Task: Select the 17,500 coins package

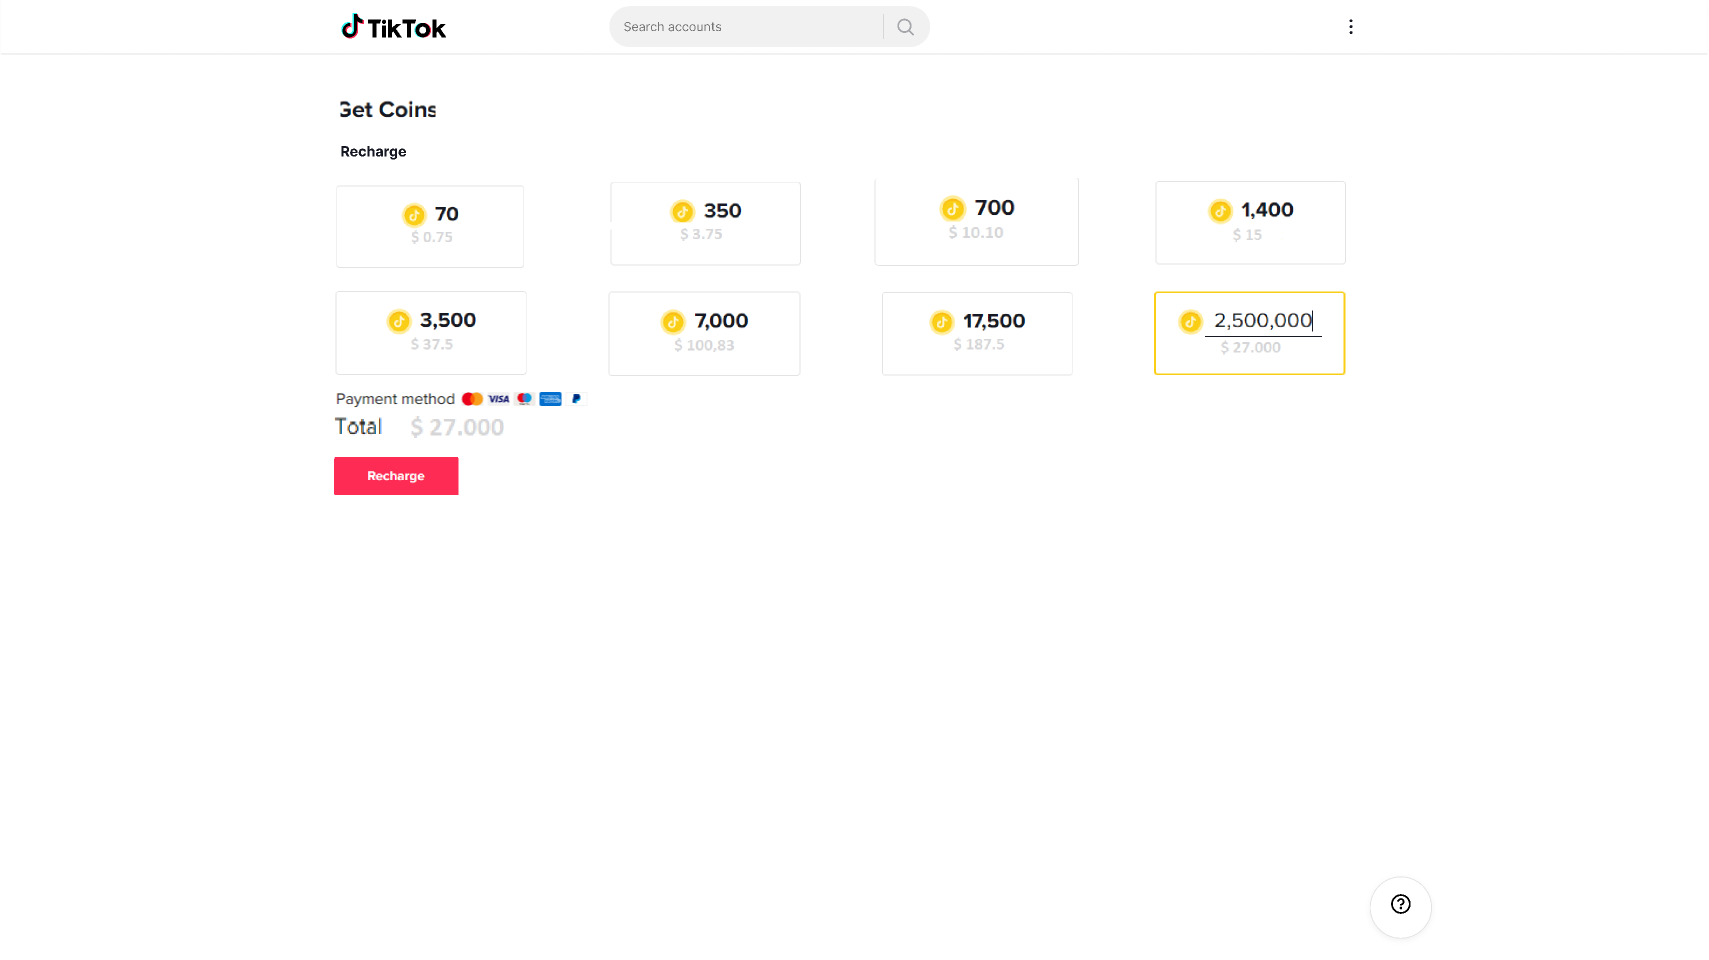Action: (977, 333)
